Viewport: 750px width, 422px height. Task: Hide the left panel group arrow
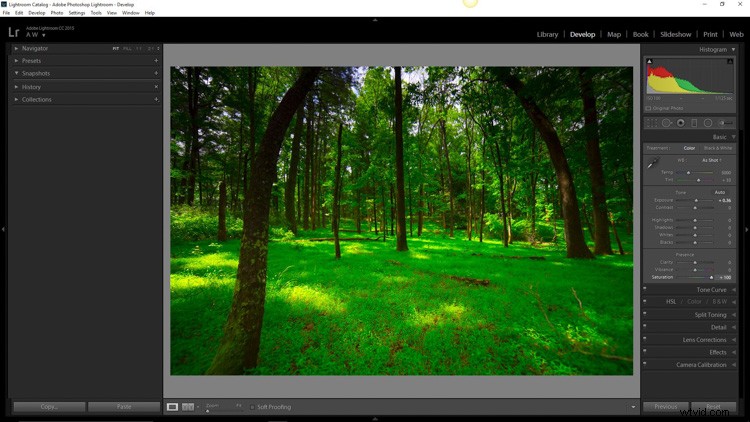[3, 230]
